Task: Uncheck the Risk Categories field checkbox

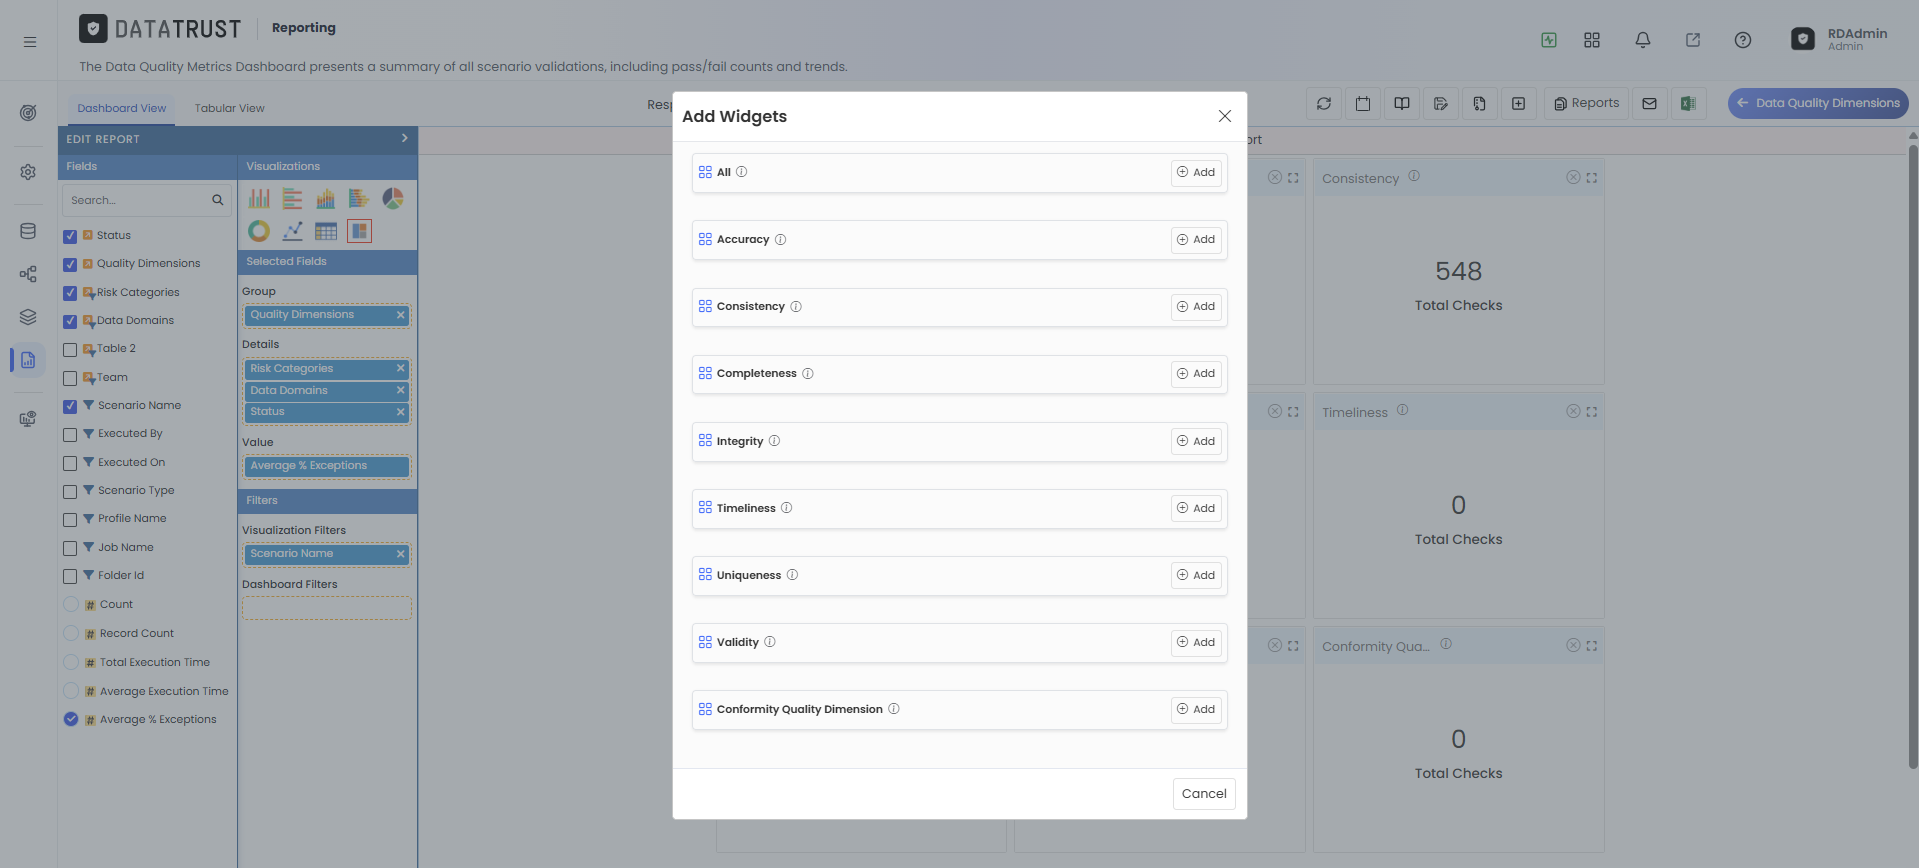Action: [x=70, y=293]
